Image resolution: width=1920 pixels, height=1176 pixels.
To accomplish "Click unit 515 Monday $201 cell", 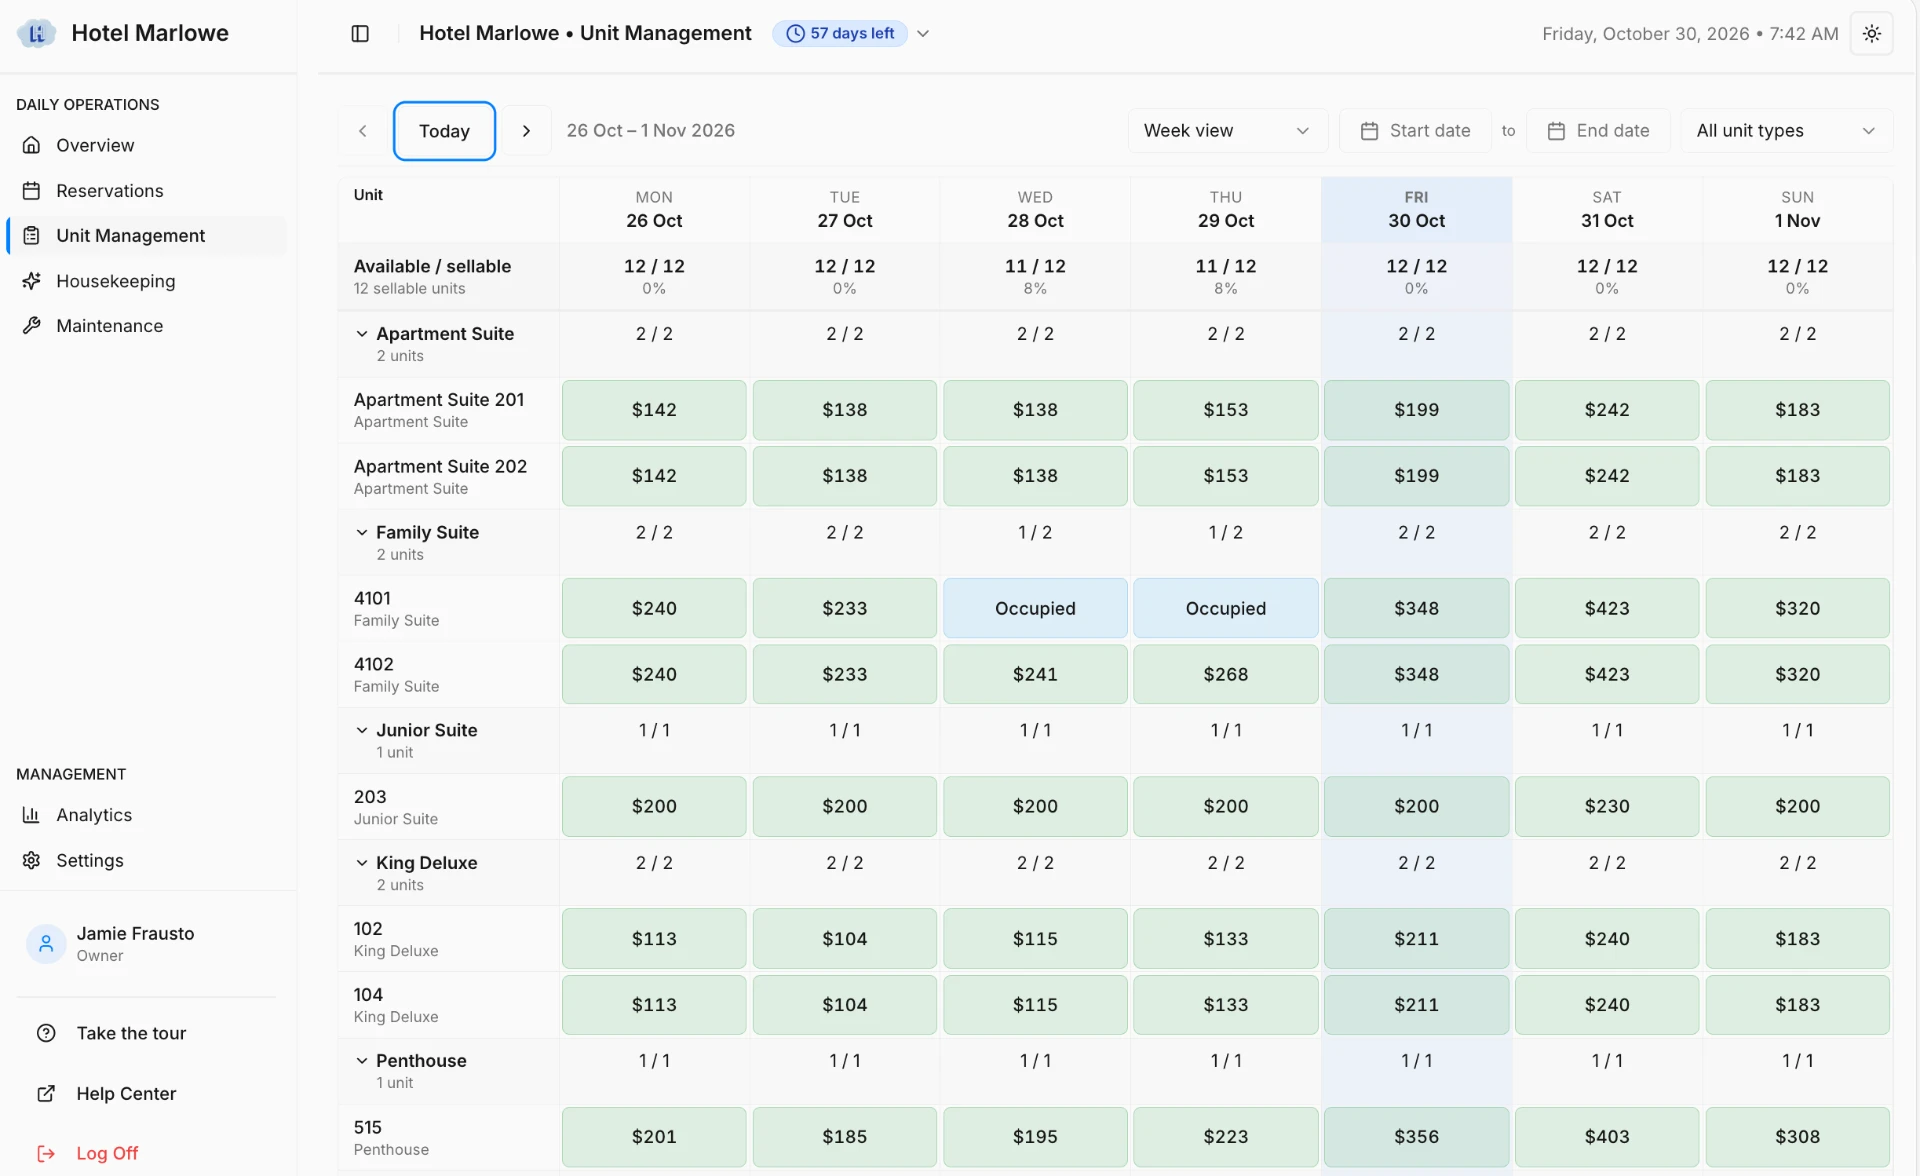I will coord(654,1136).
